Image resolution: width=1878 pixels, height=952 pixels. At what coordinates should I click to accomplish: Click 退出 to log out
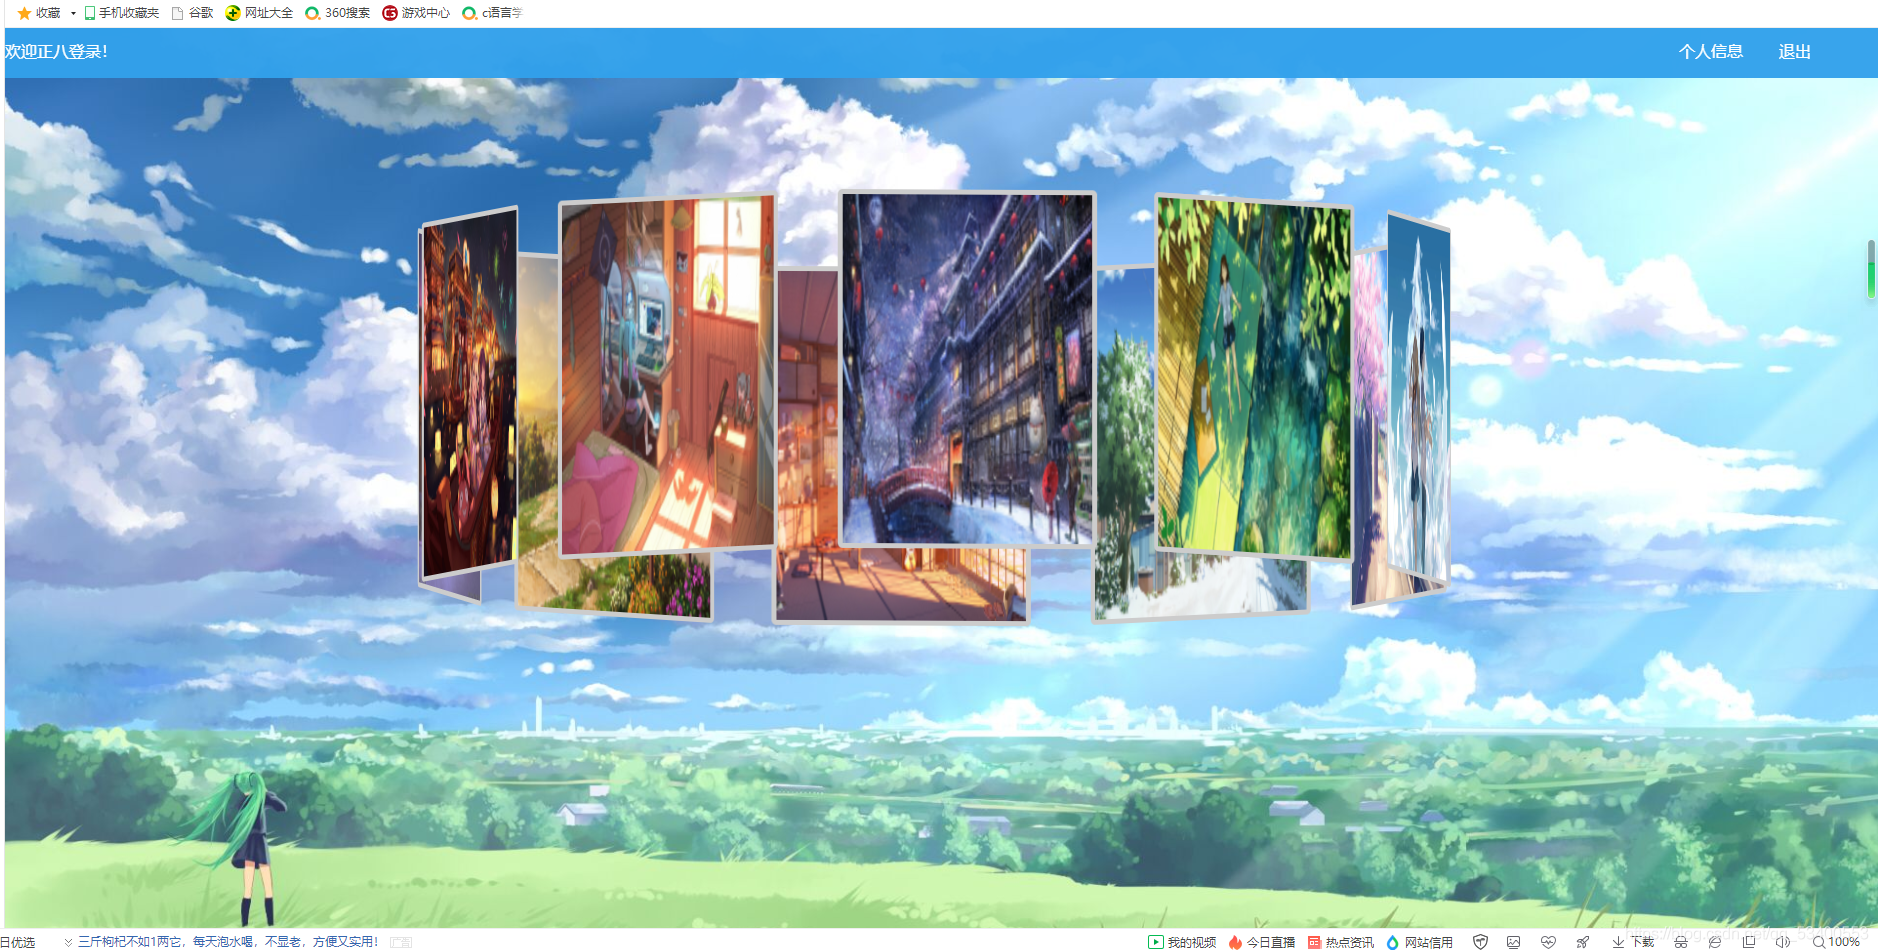tap(1795, 52)
